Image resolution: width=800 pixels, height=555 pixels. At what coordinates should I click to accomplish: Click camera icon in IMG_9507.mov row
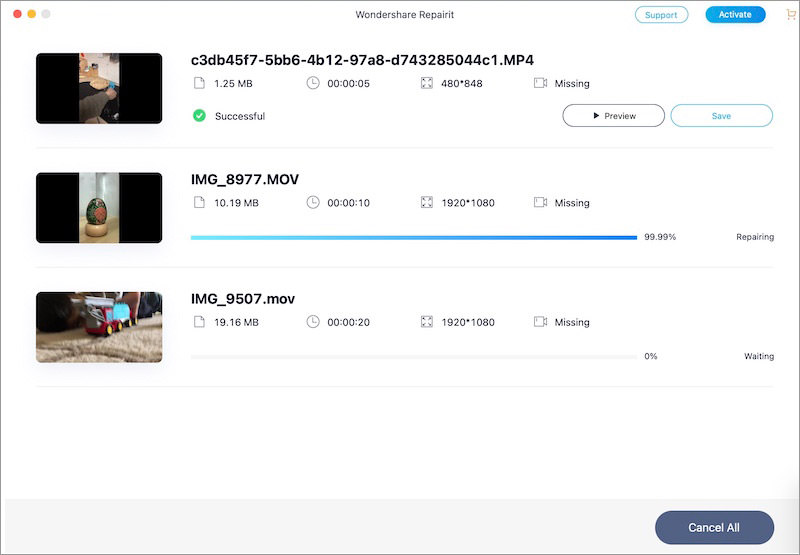[540, 322]
